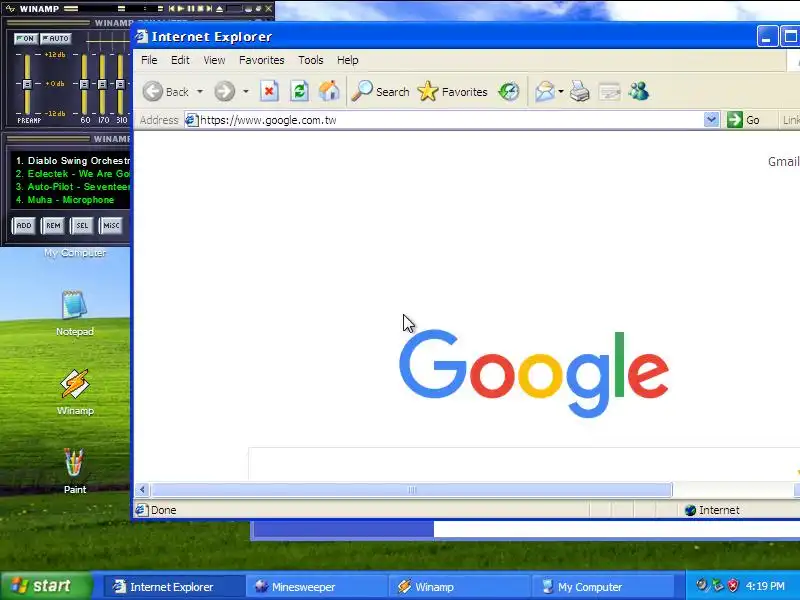Toggle the Winamp equalizer ON button

[x=25, y=38]
